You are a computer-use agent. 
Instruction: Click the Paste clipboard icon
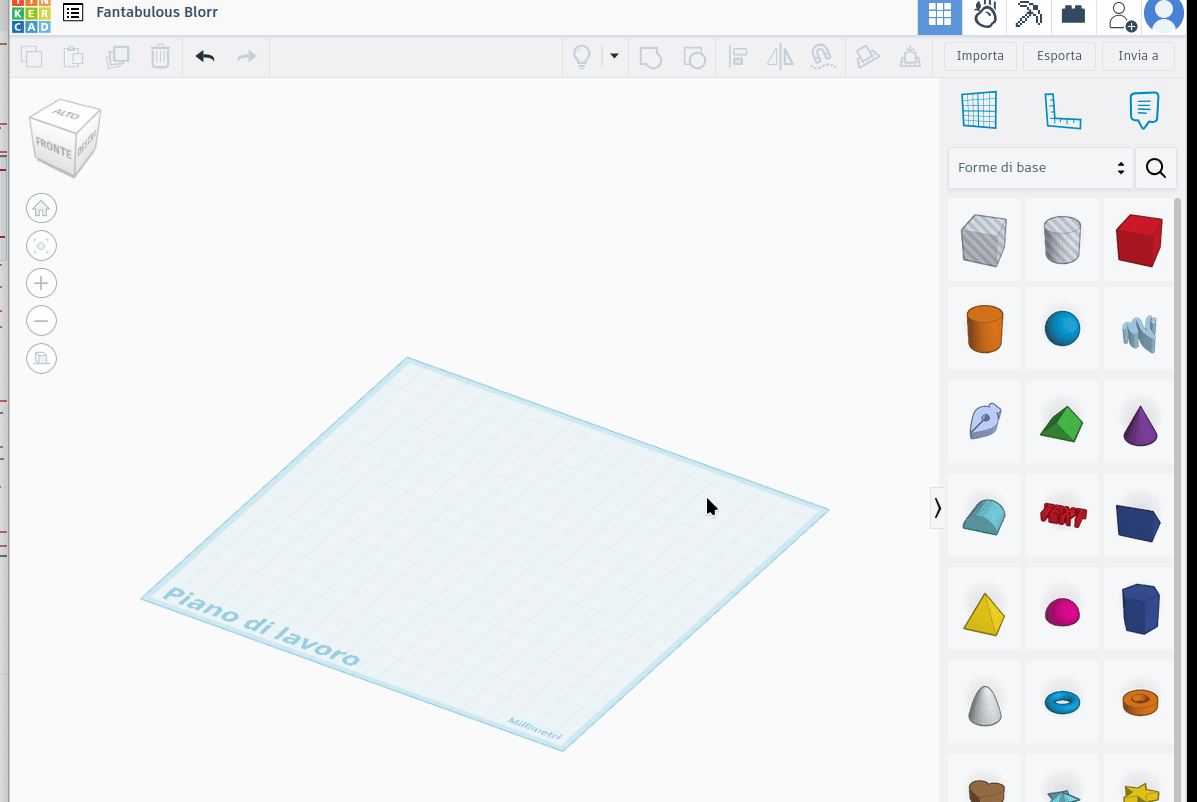(x=73, y=56)
